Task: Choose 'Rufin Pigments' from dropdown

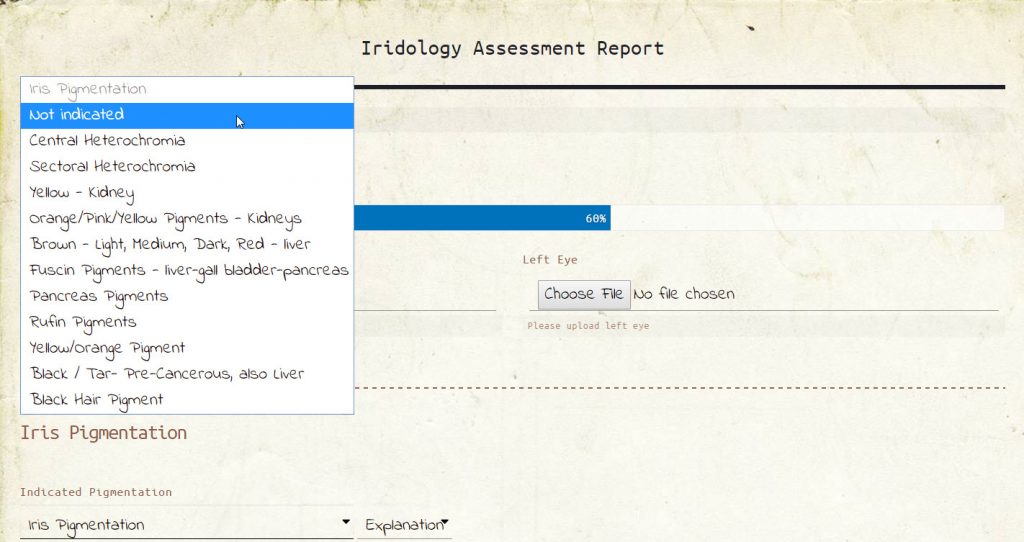Action: tap(187, 322)
